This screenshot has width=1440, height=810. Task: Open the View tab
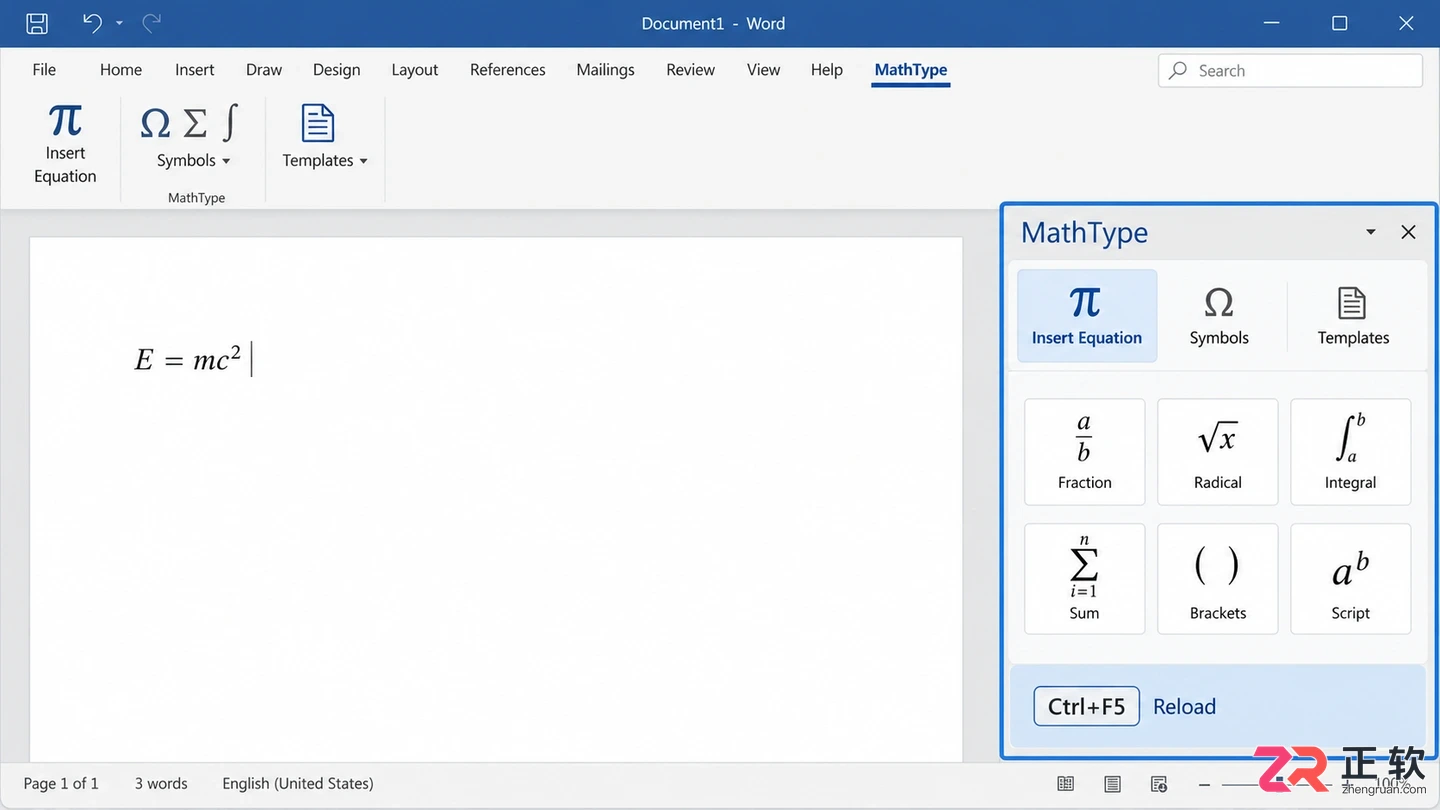point(763,70)
